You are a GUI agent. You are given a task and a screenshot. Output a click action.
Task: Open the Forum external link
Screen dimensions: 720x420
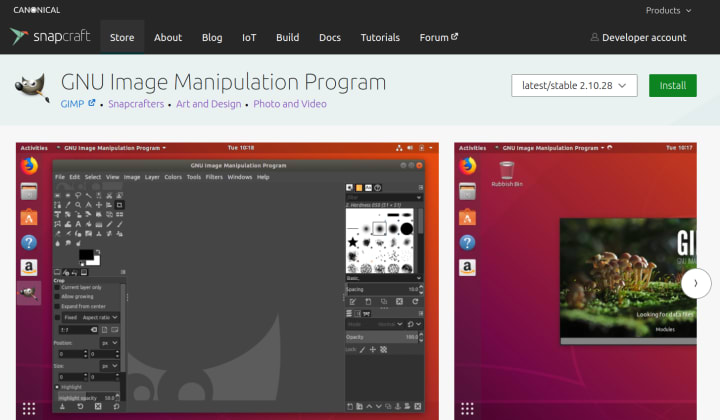point(439,38)
